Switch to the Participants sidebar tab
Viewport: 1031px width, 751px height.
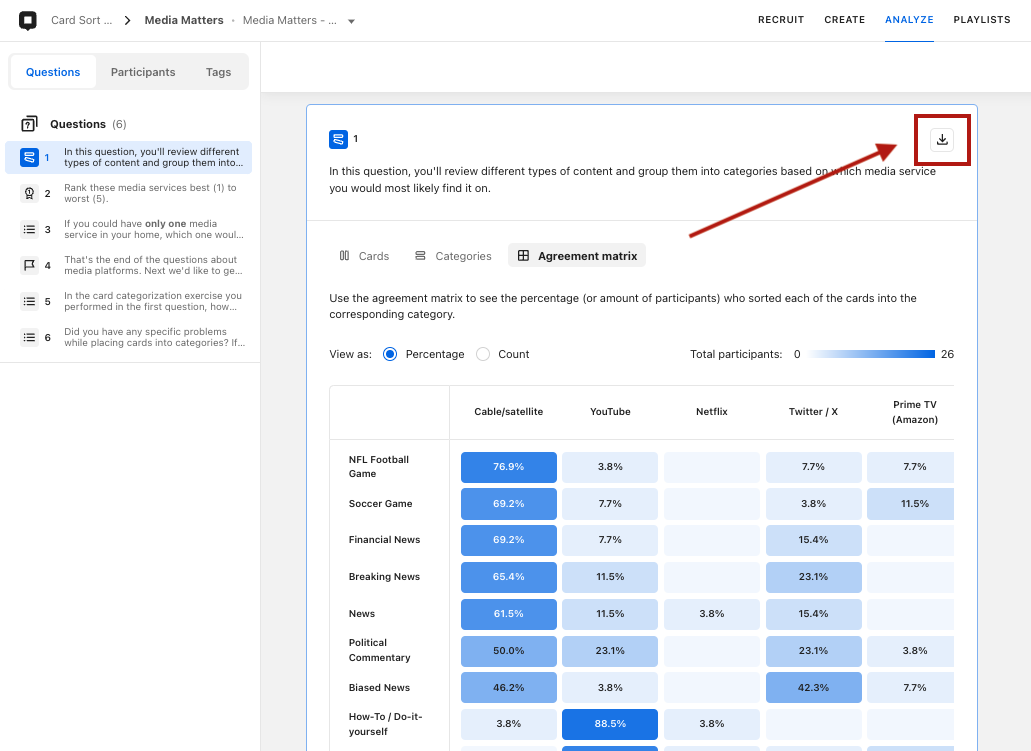143,72
